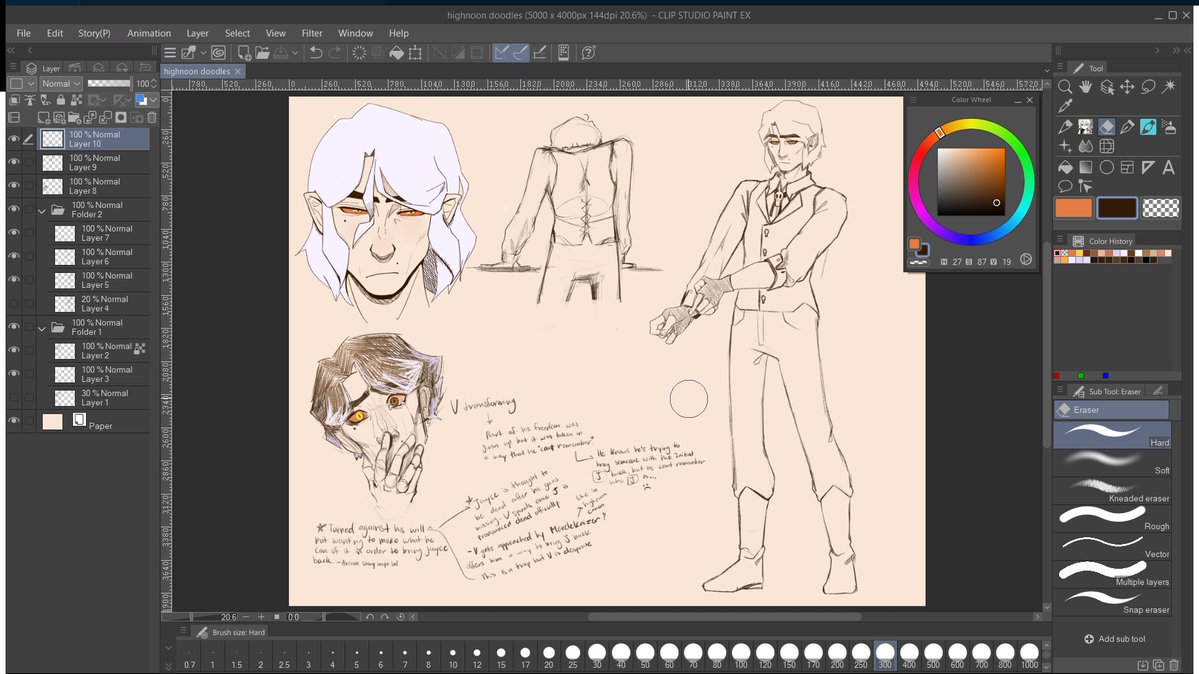1199x674 pixels.
Task: Open the Select menu
Action: (237, 33)
